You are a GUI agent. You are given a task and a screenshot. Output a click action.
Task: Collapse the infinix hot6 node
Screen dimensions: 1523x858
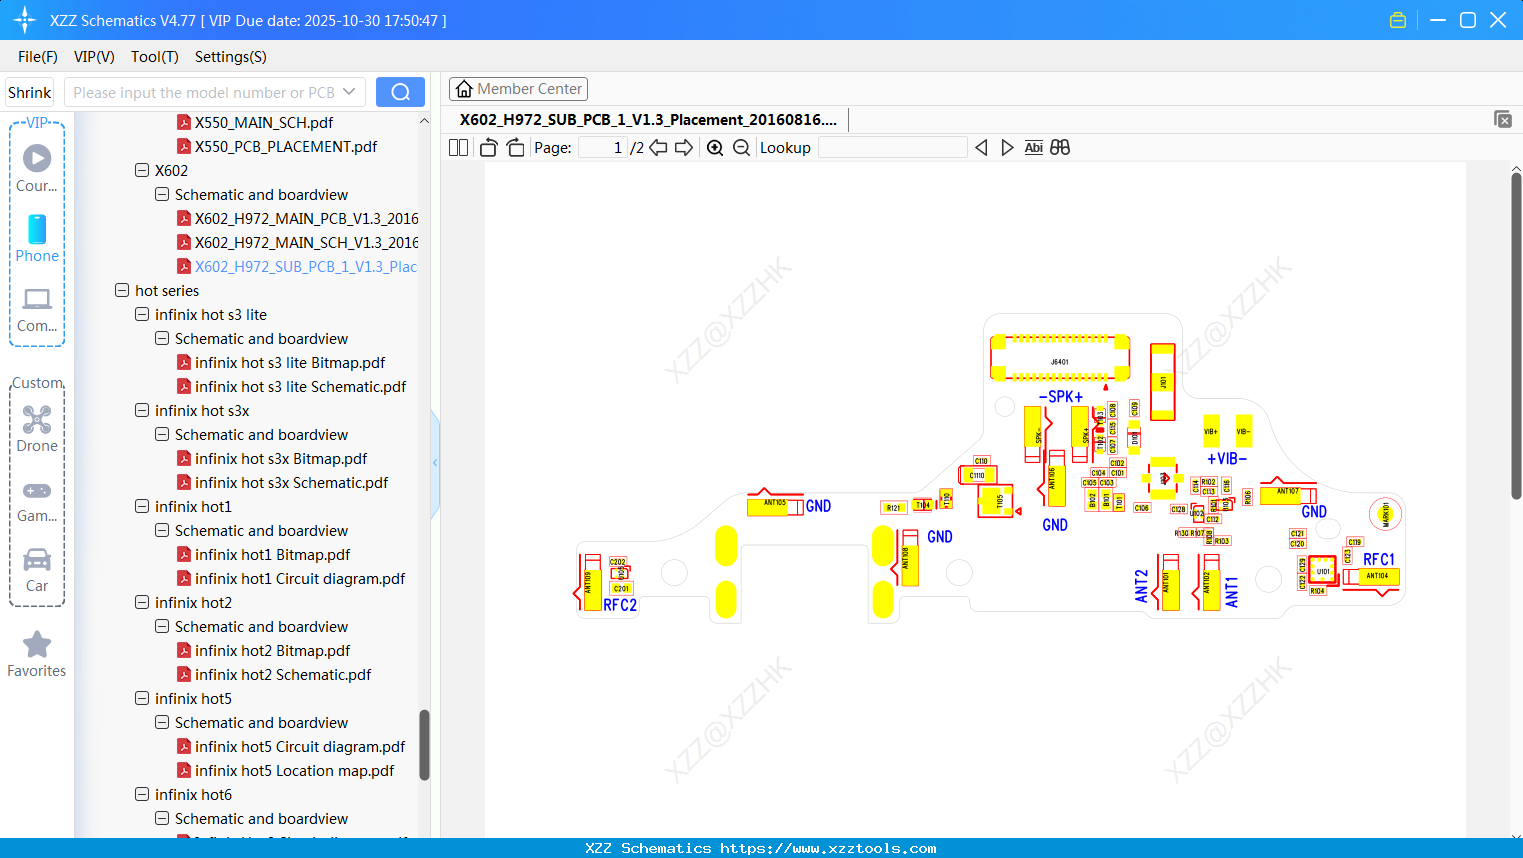pos(142,794)
